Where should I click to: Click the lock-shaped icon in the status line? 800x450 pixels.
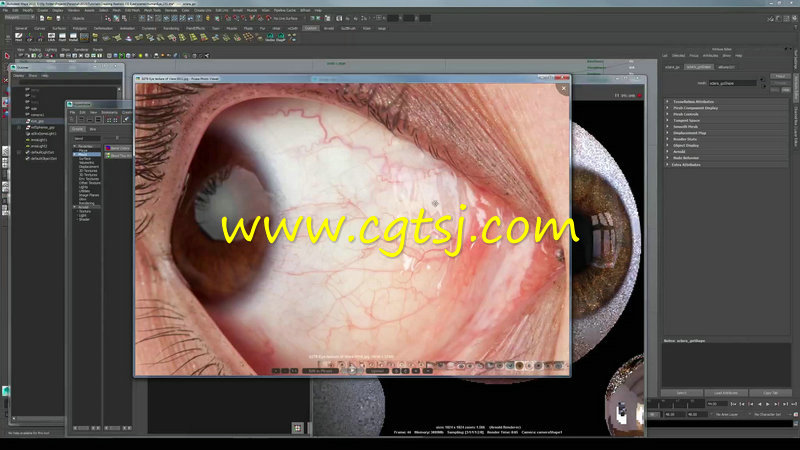point(207,18)
